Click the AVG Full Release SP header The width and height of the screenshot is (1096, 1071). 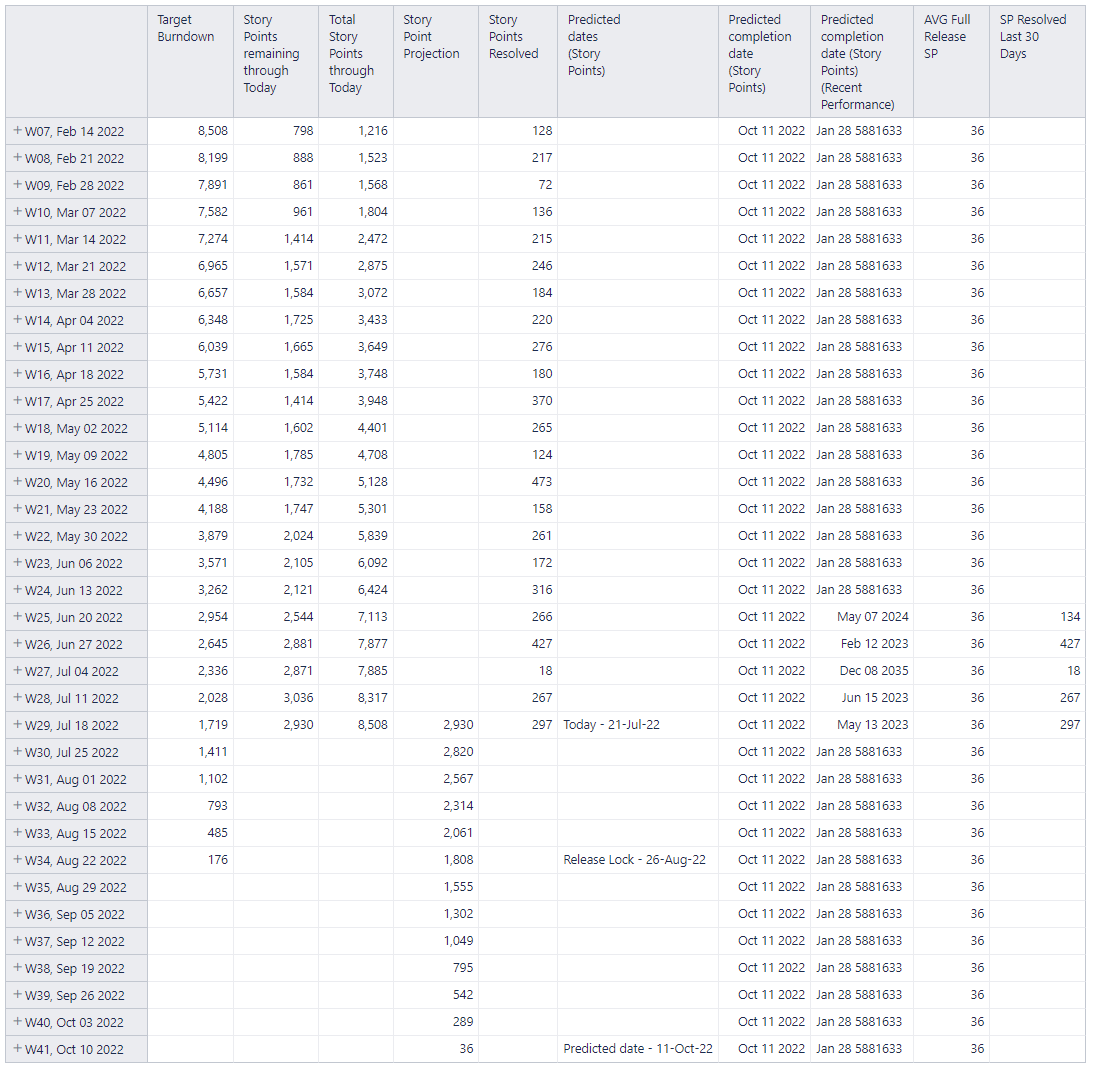pyautogui.click(x=951, y=62)
